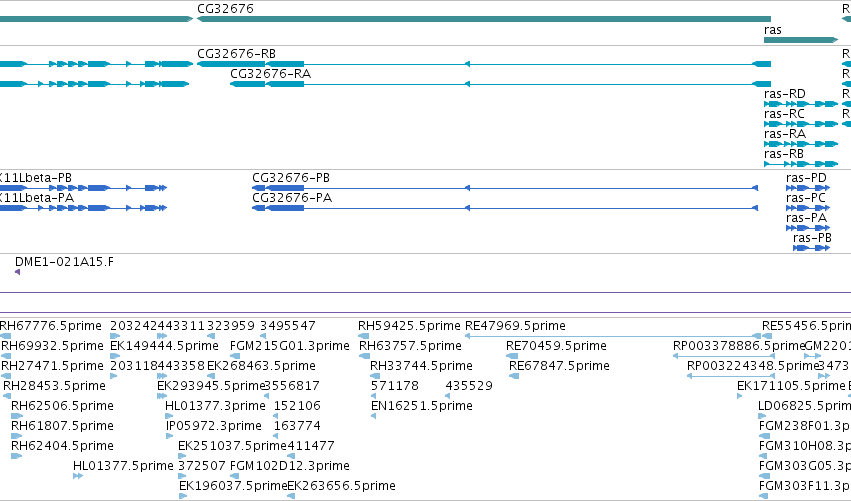
Task: Click the purple arrow under DME1-021A15.F
Action: [x=17, y=272]
